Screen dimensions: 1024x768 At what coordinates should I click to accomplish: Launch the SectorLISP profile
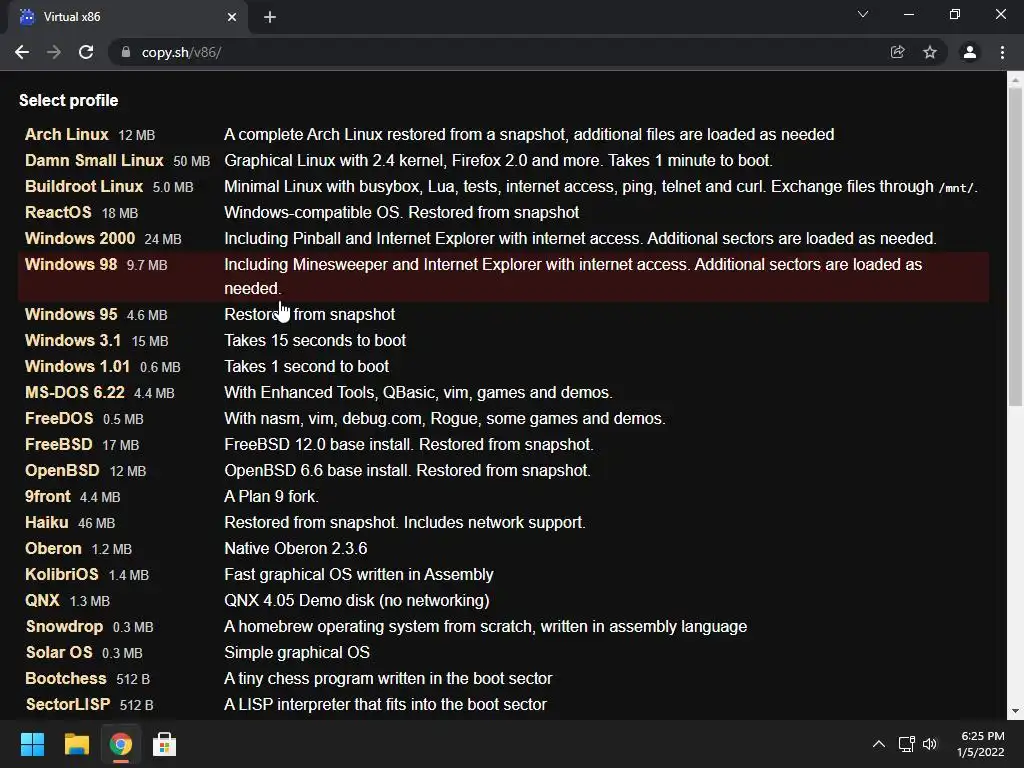pyautogui.click(x=67, y=705)
